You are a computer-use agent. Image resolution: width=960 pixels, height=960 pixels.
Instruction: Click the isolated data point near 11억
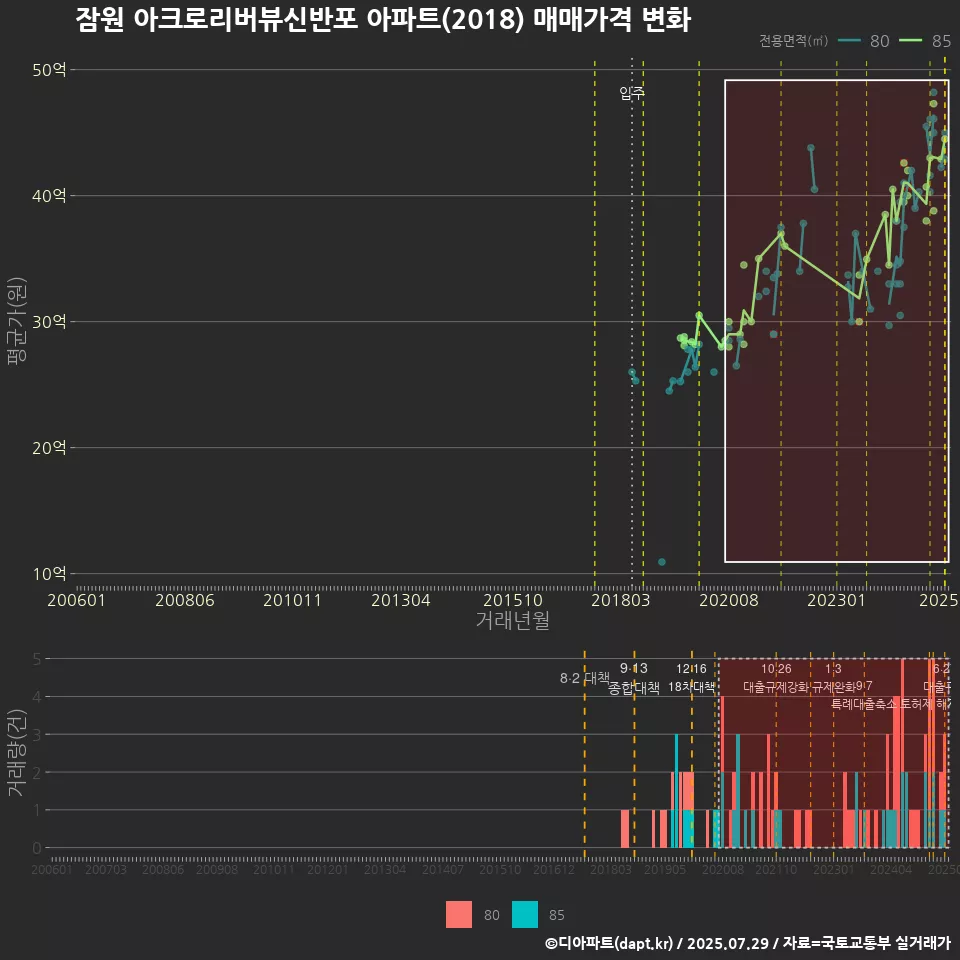pos(662,562)
